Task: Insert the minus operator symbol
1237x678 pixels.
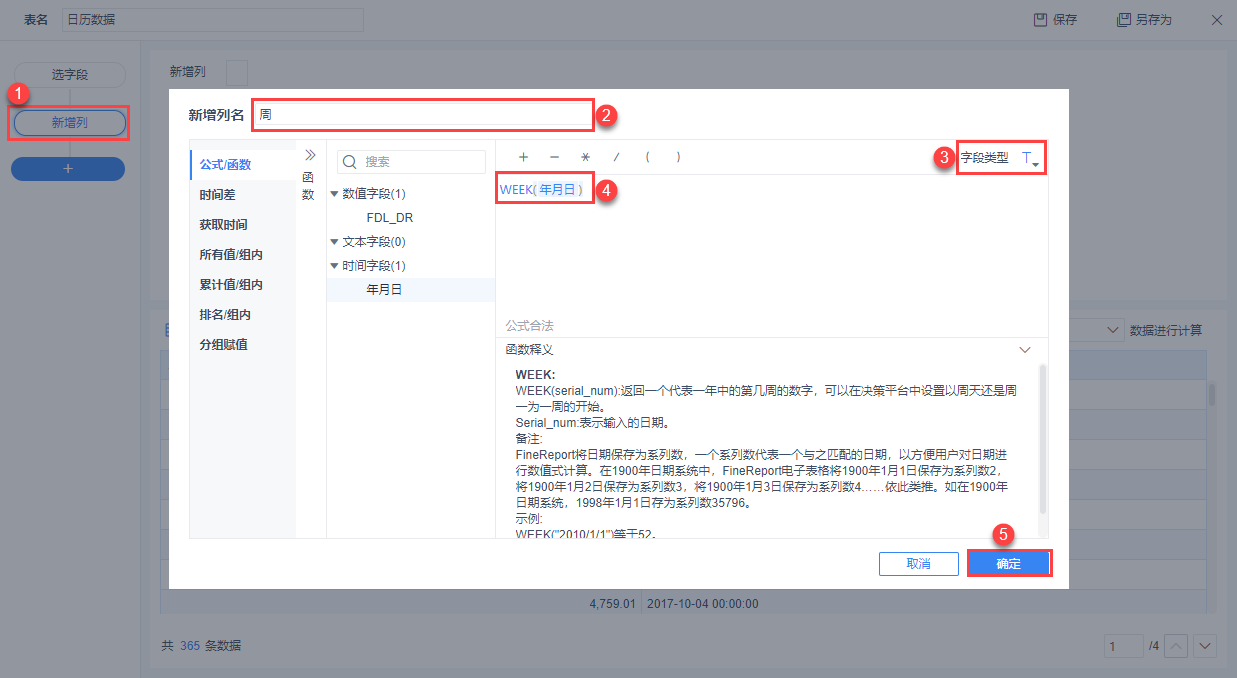Action: tap(554, 157)
